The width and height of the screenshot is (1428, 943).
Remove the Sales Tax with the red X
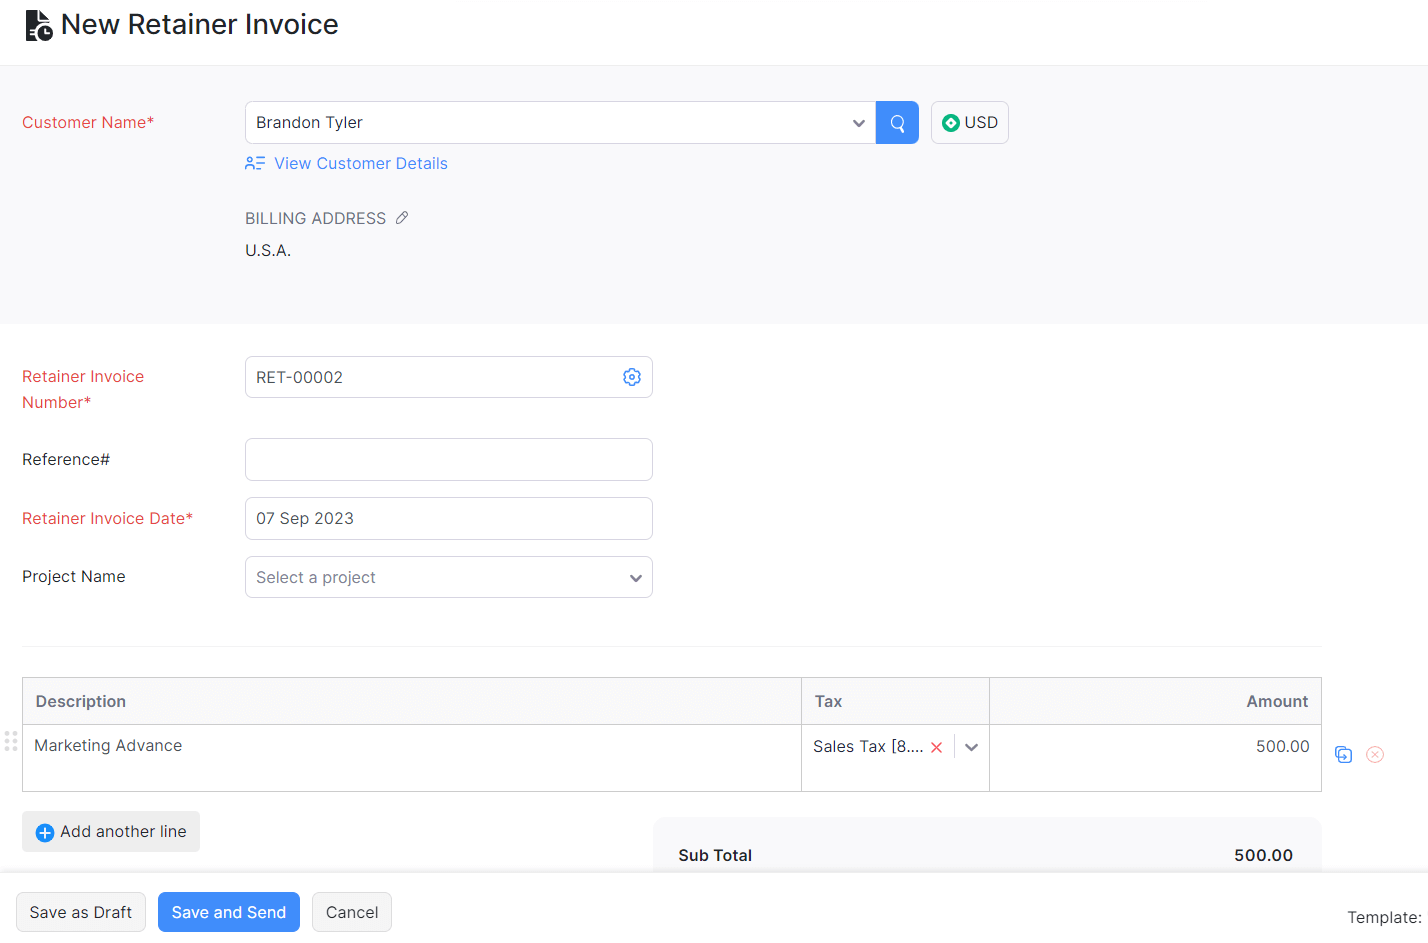(x=936, y=746)
